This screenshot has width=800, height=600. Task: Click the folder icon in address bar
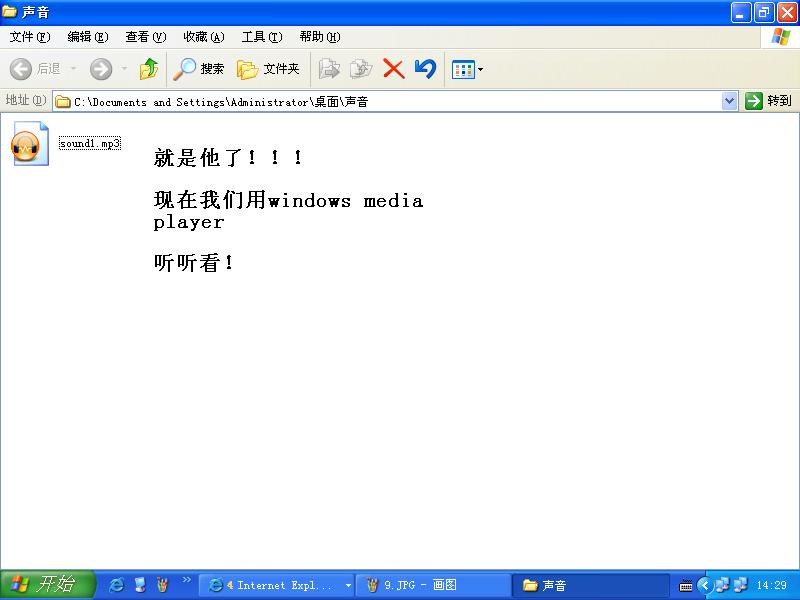pyautogui.click(x=63, y=102)
